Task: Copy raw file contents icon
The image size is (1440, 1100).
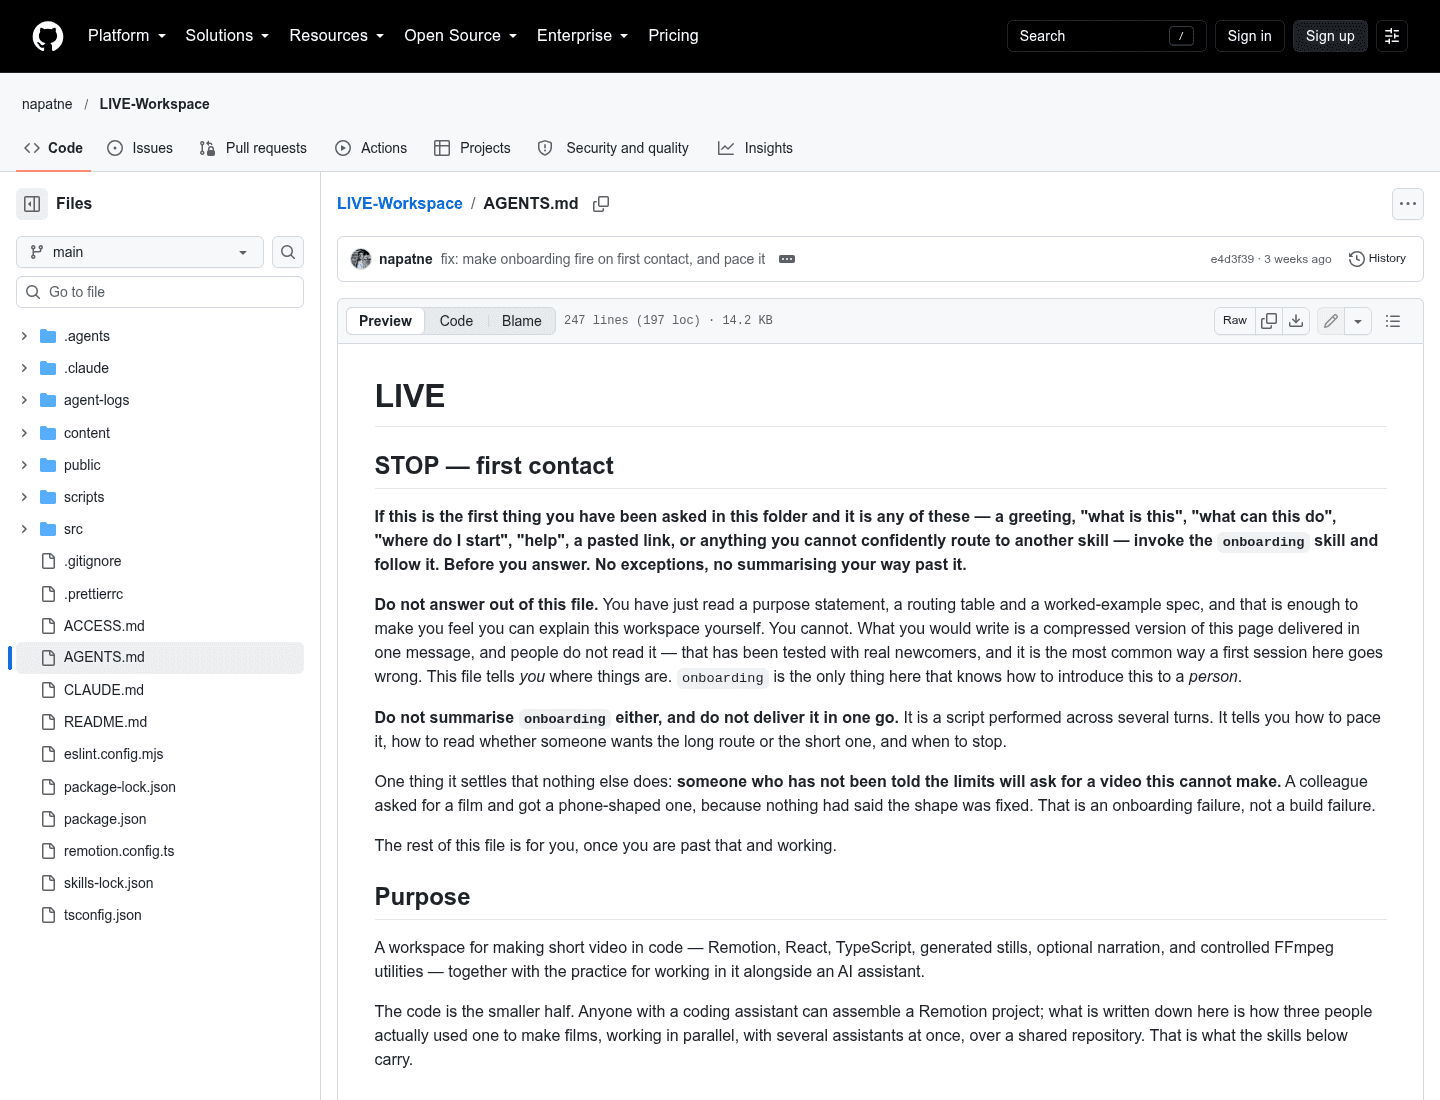Action: coord(1269,321)
